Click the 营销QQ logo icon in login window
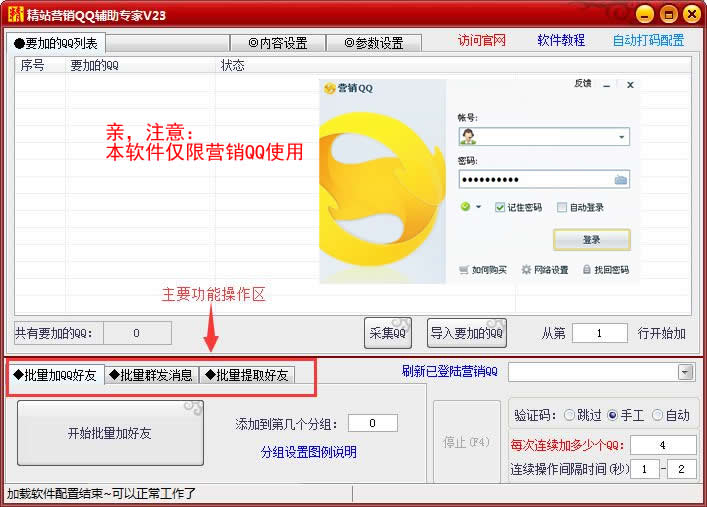This screenshot has width=707, height=507. pyautogui.click(x=330, y=88)
